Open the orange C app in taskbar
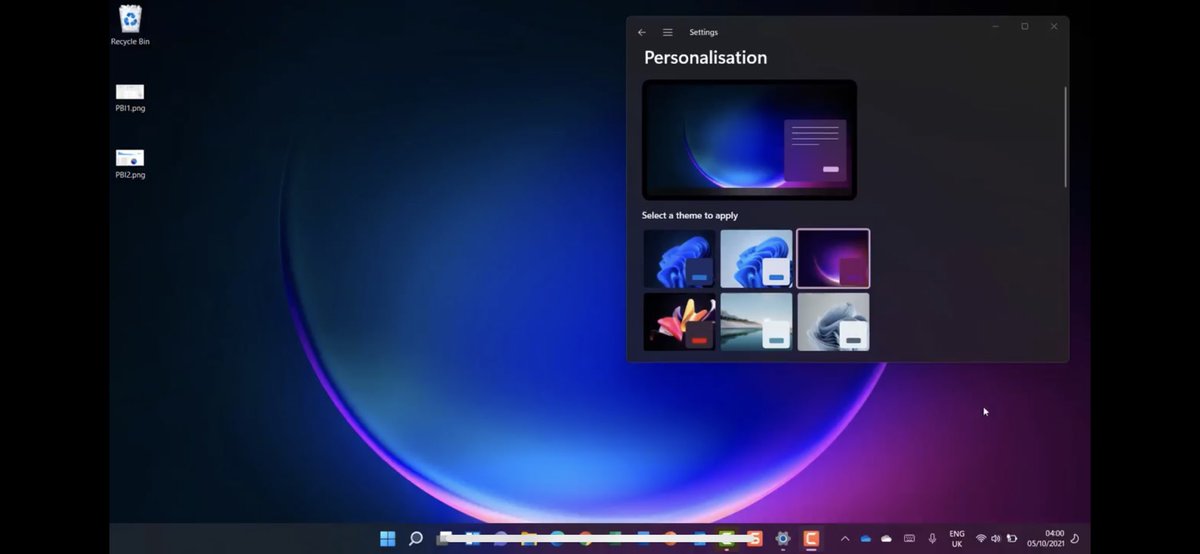This screenshot has width=1200, height=554. pos(811,539)
